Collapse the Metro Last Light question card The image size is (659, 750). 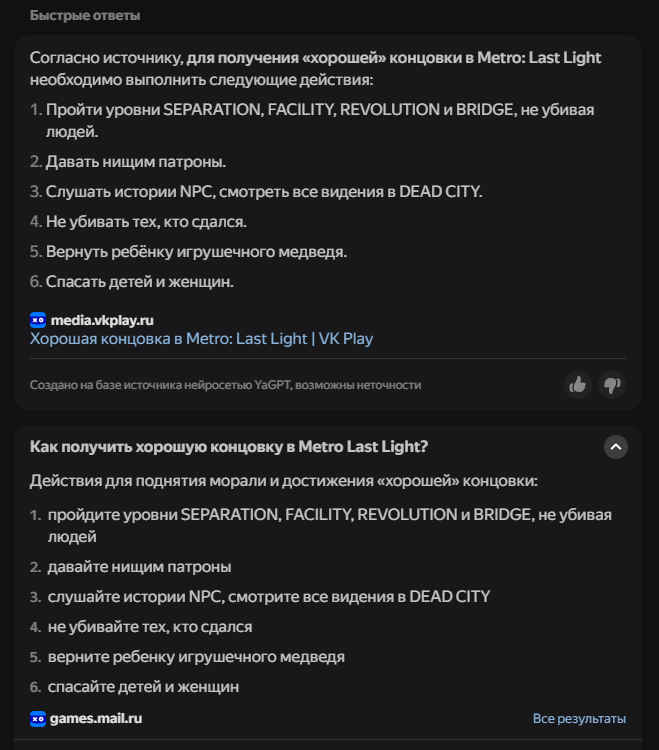pos(615,447)
